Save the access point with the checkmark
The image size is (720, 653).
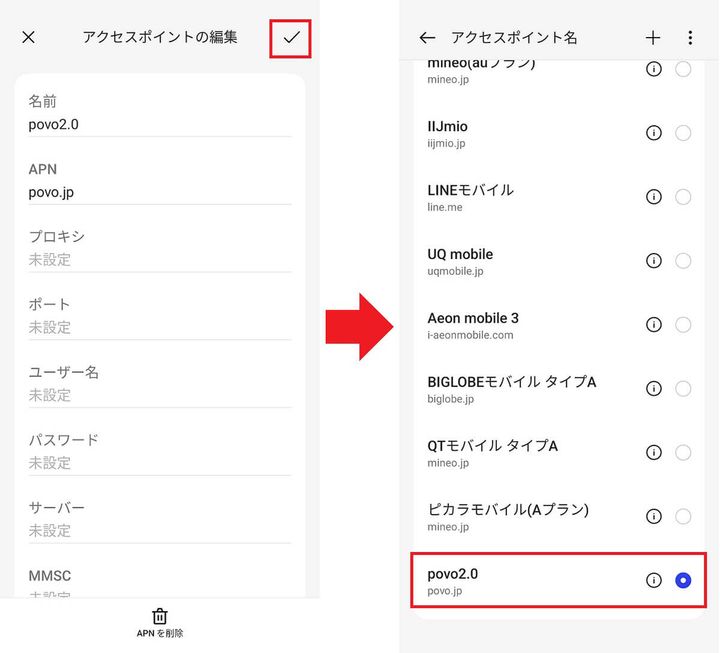coord(291,38)
